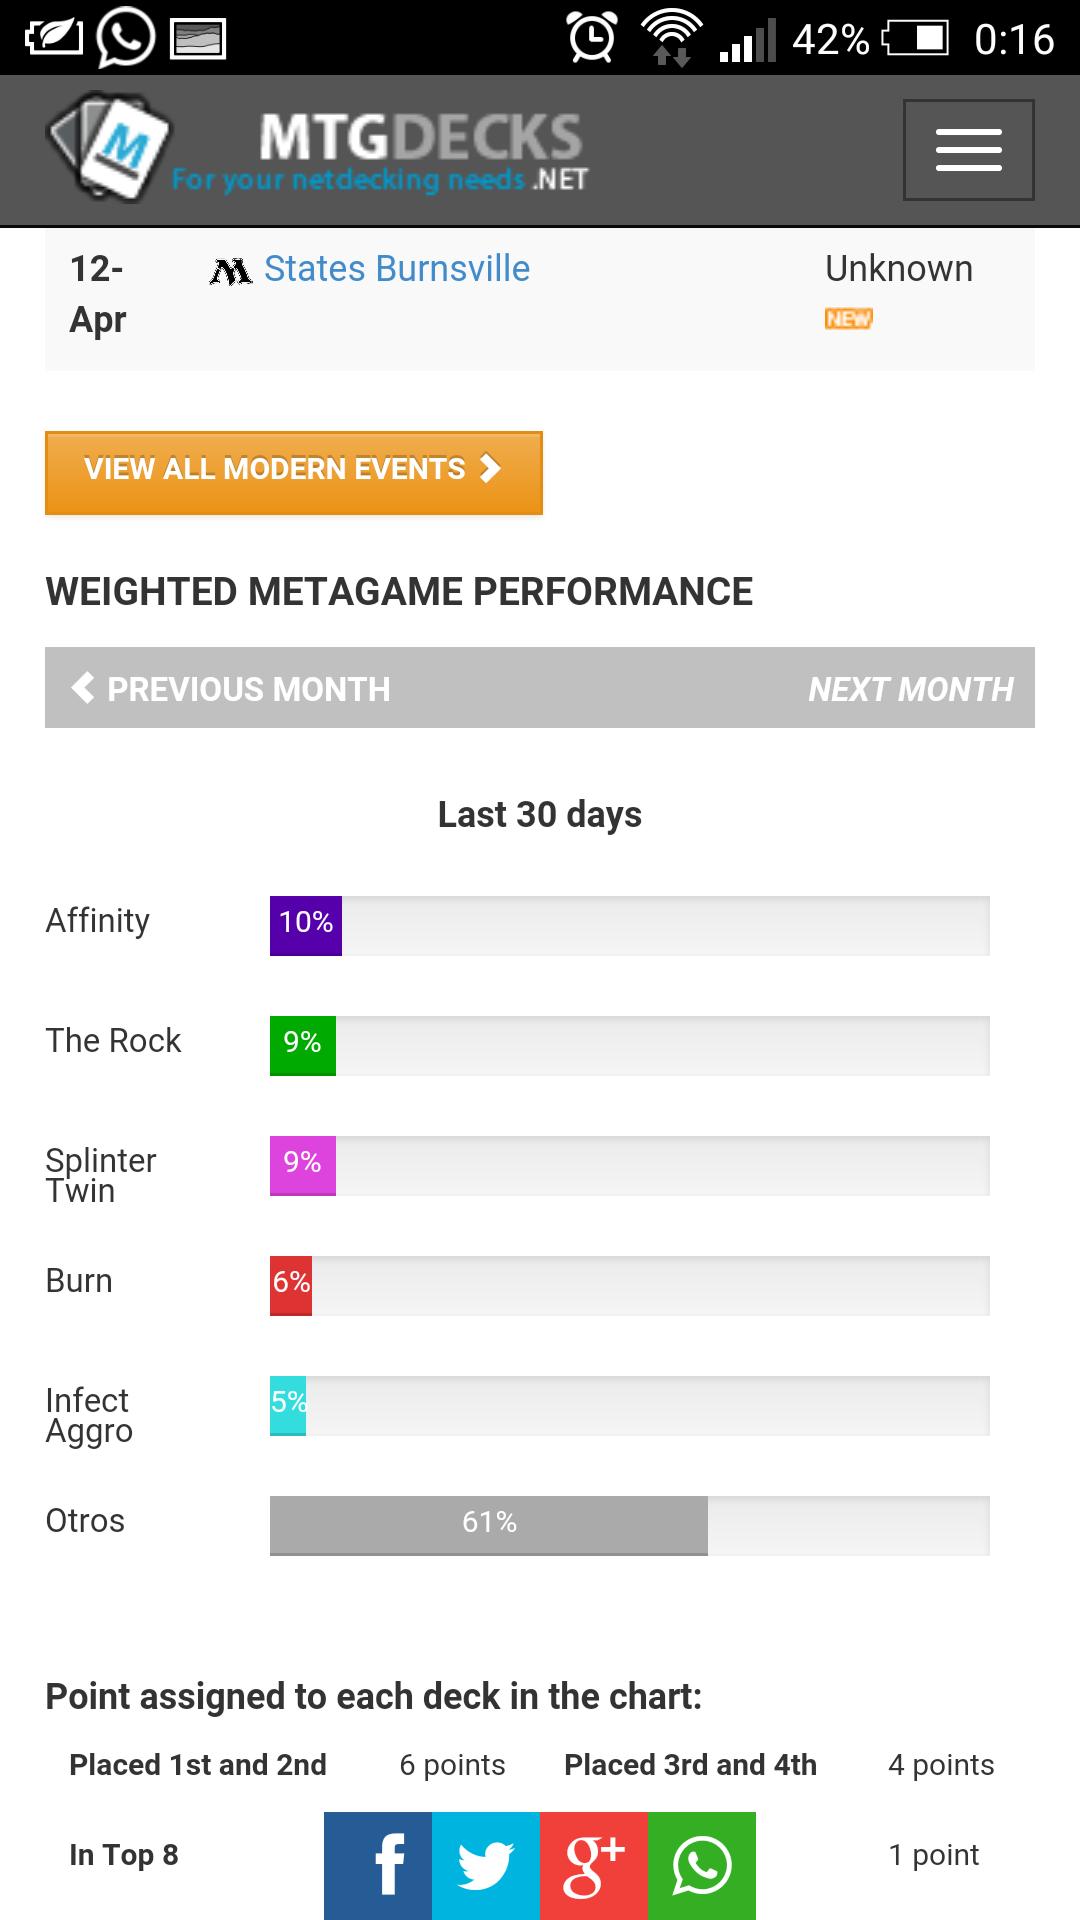The width and height of the screenshot is (1080, 1920).
Task: Go to Next Month metagame
Action: pos(910,689)
